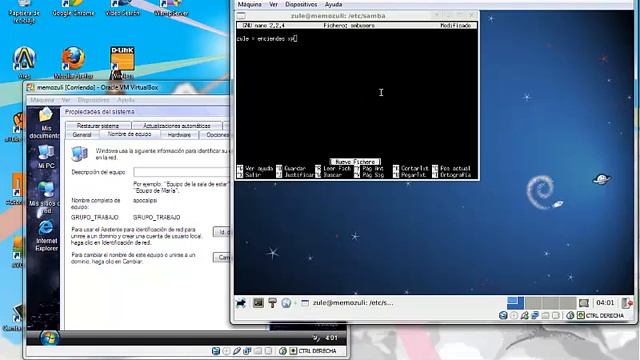The height and width of the screenshot is (360, 640).
Task: Launch Internet Explorer in XP guest
Action: pos(46,236)
